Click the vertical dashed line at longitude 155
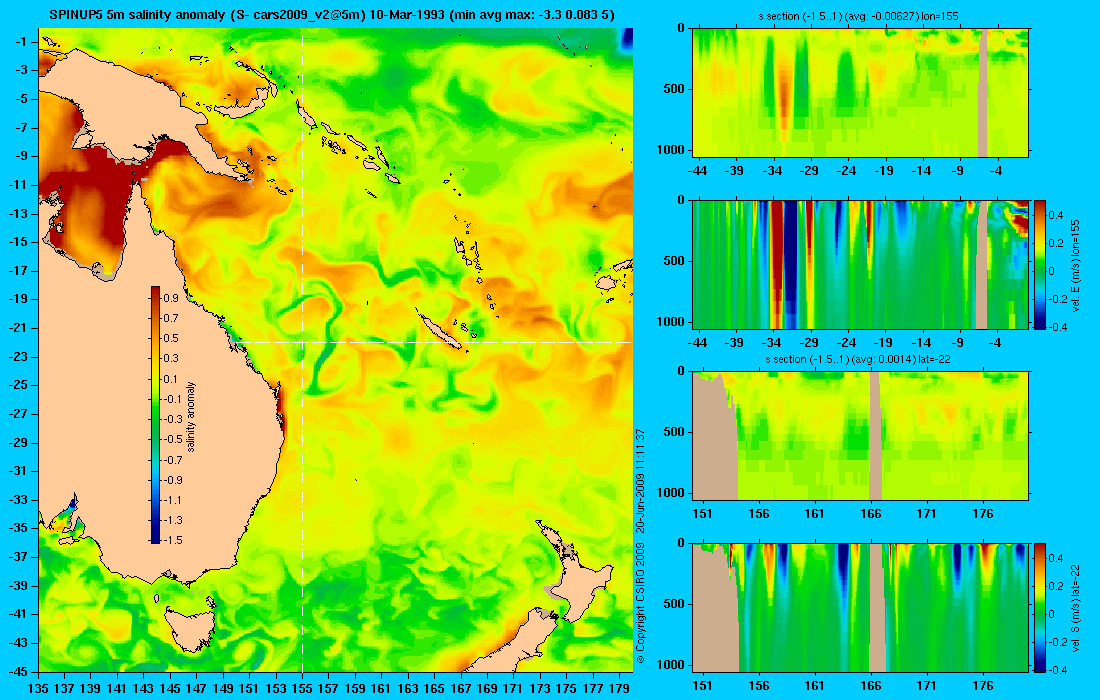1100x700 pixels. pyautogui.click(x=302, y=350)
